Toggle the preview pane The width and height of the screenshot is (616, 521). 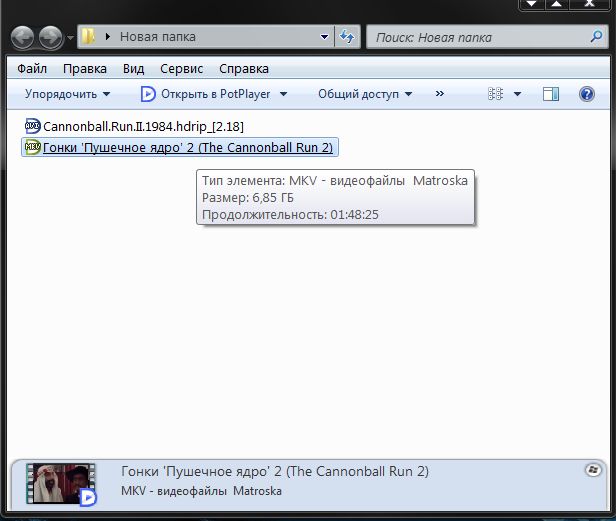tap(551, 94)
